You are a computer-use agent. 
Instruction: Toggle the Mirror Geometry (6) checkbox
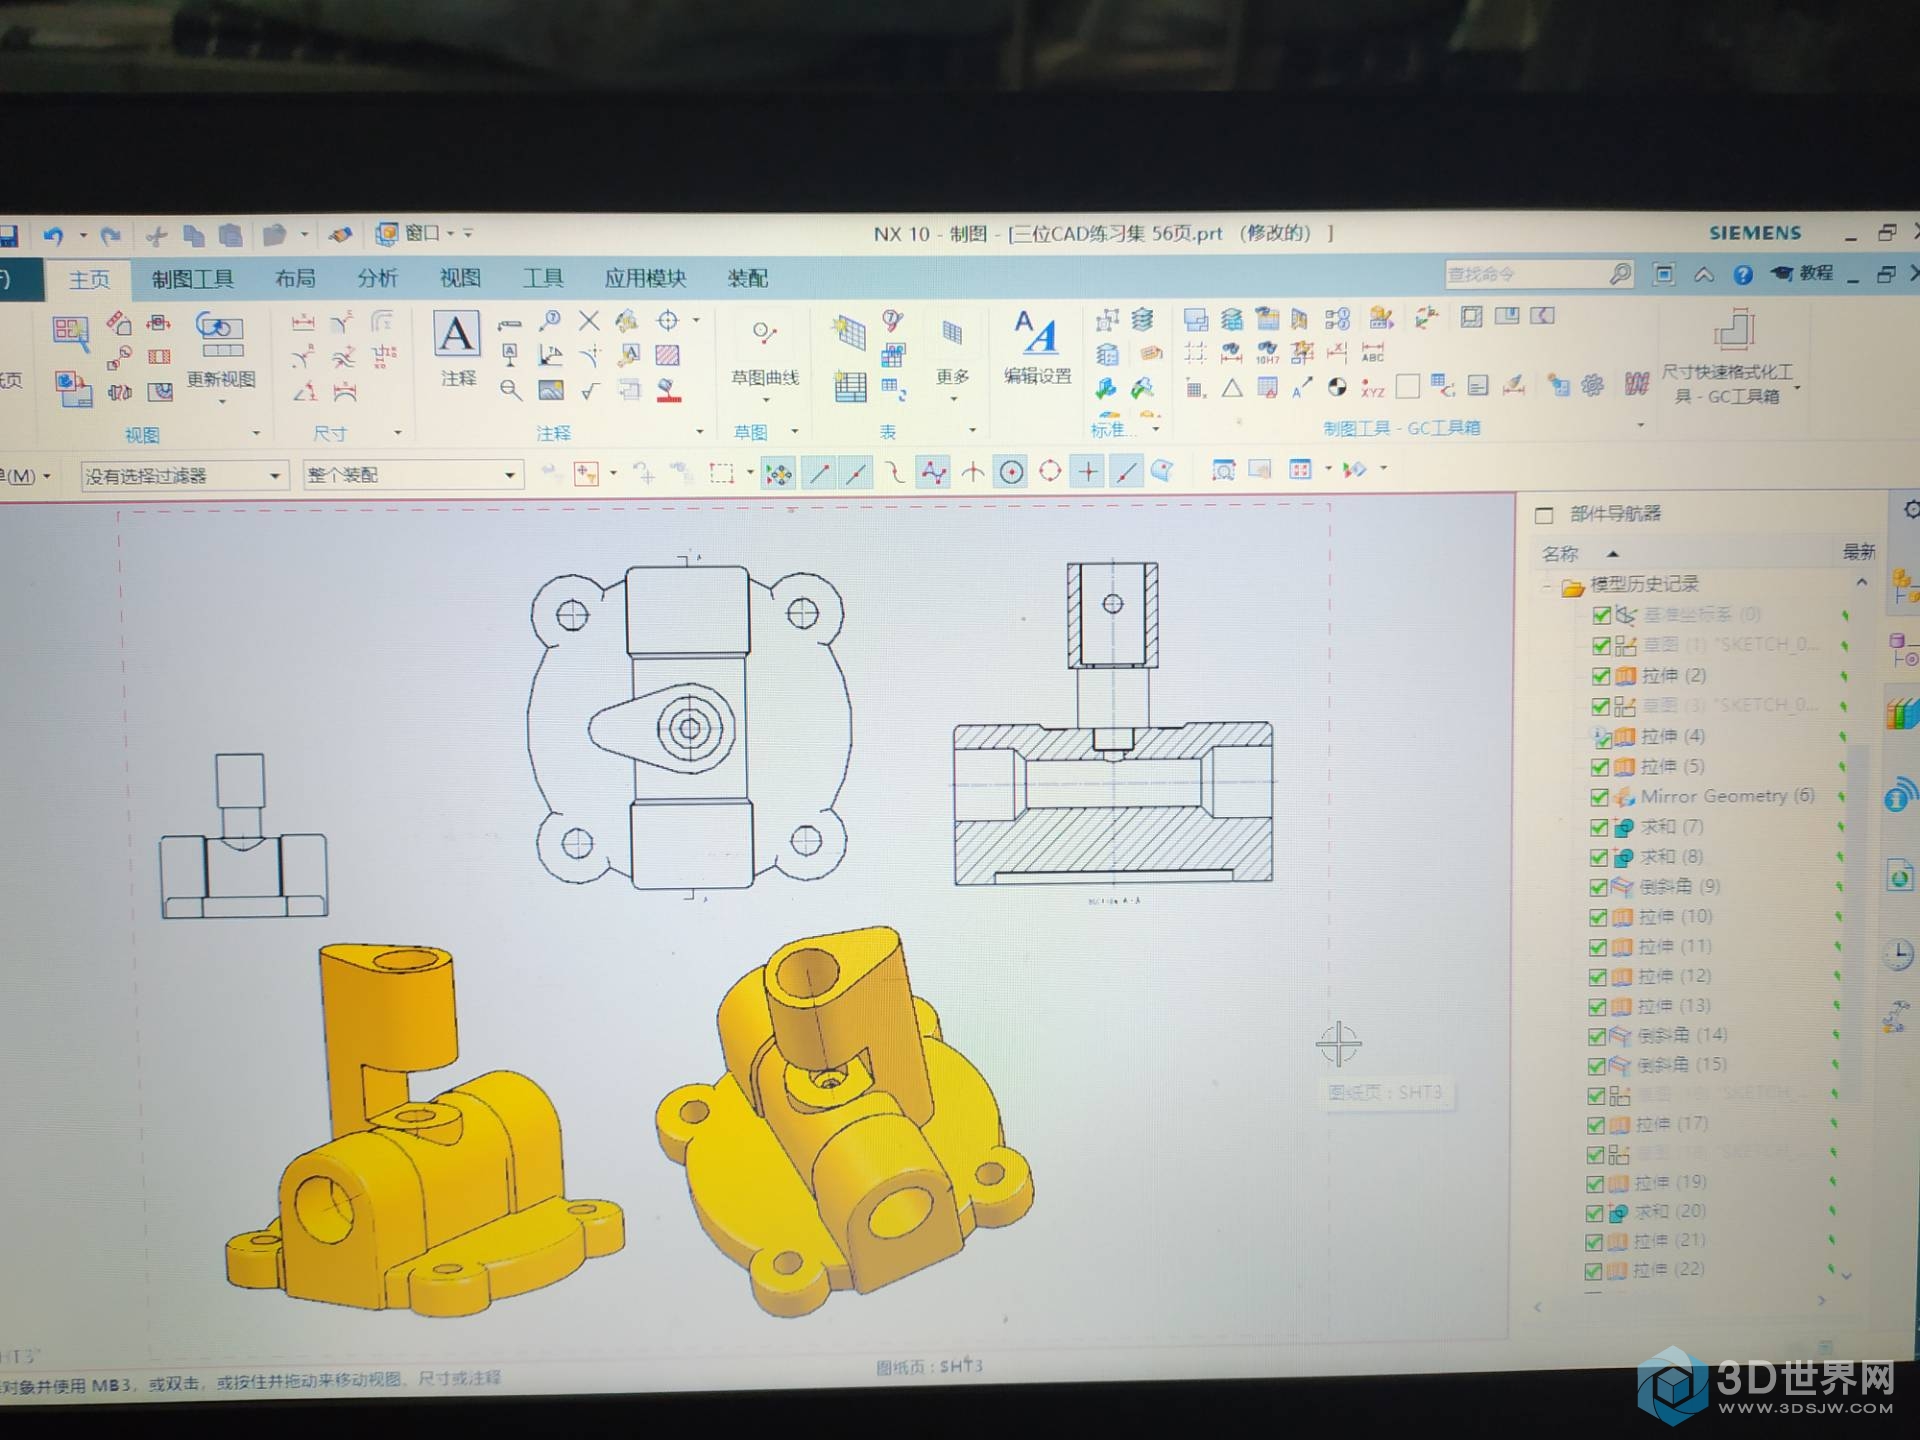point(1599,797)
